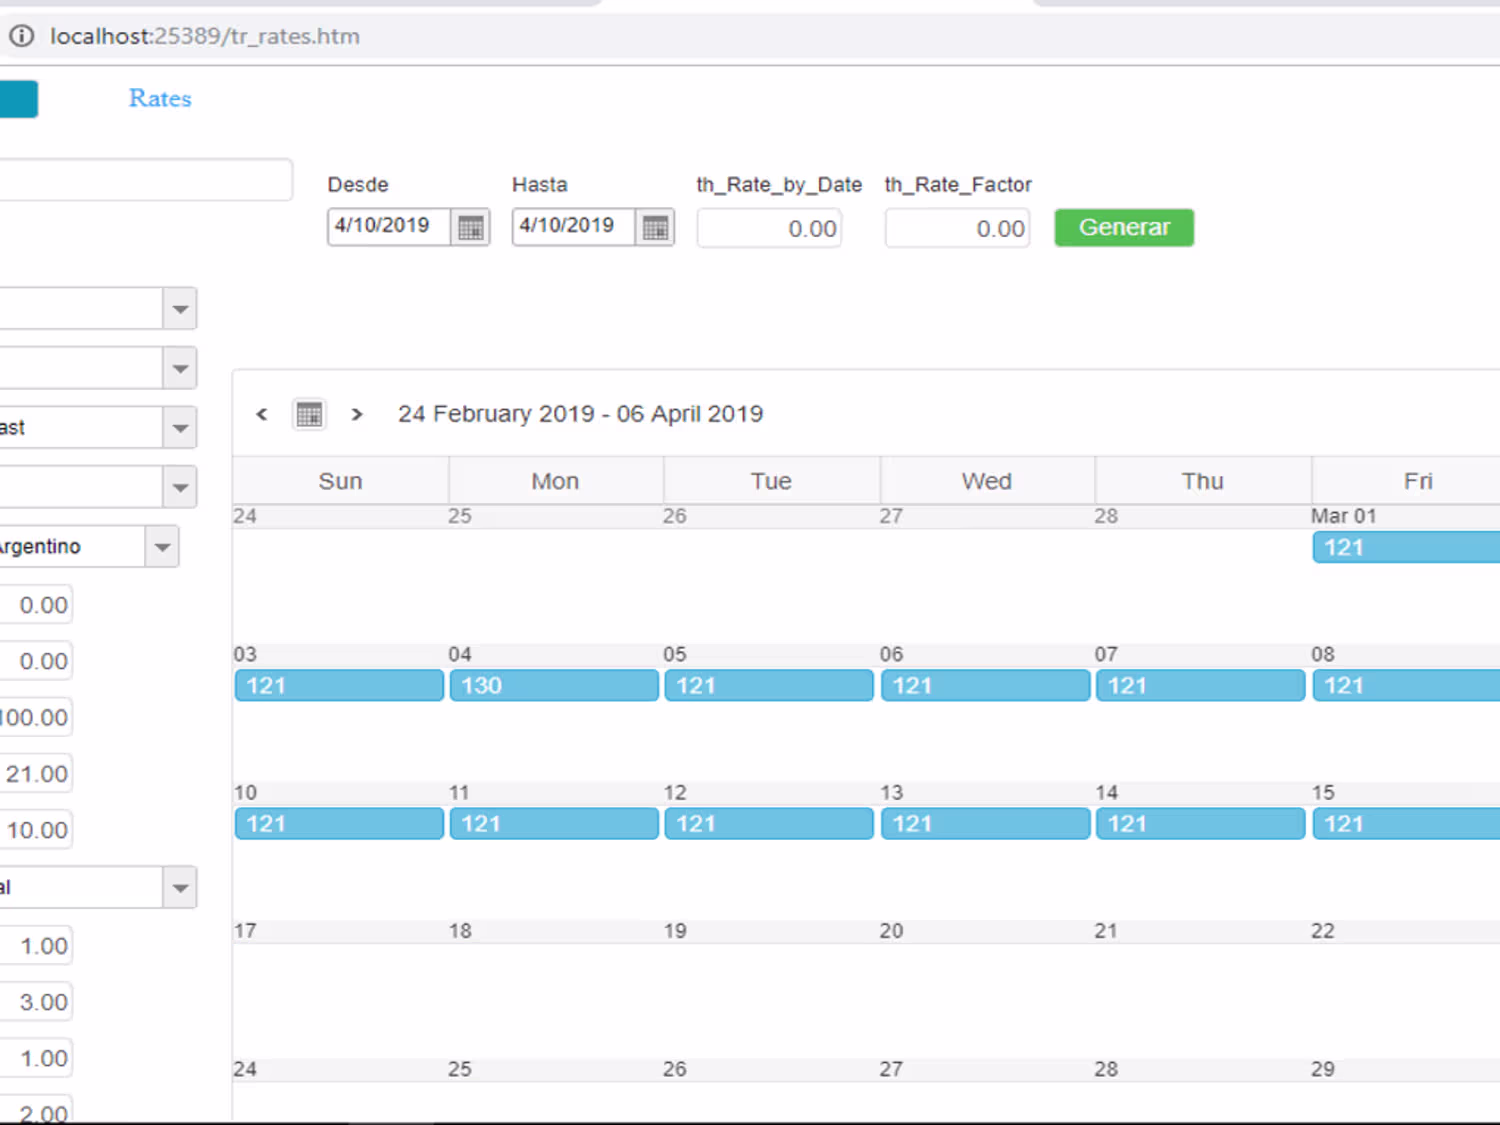Viewport: 1500px width, 1125px height.
Task: Go to the previous calendar period arrow
Action: pyautogui.click(x=262, y=414)
